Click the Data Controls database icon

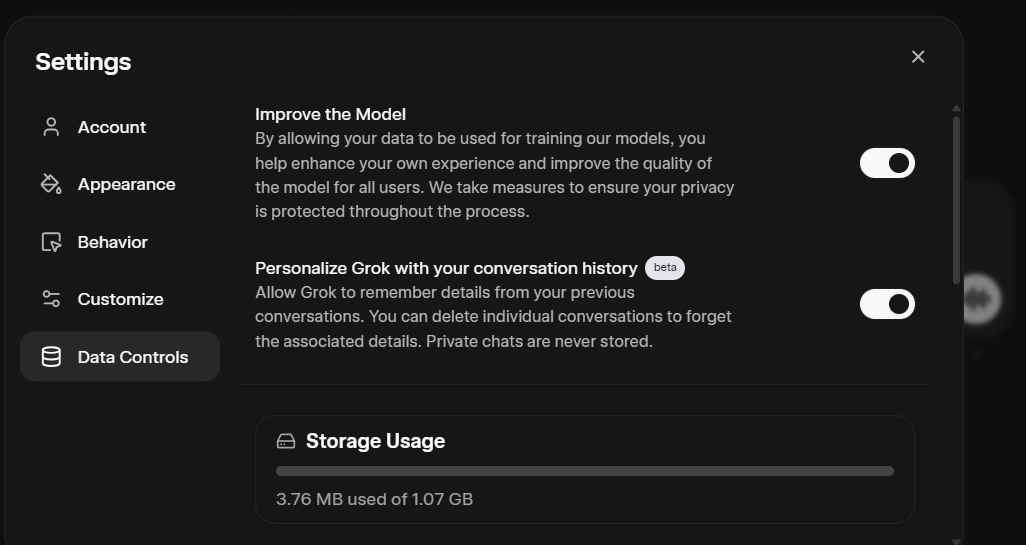click(x=51, y=357)
